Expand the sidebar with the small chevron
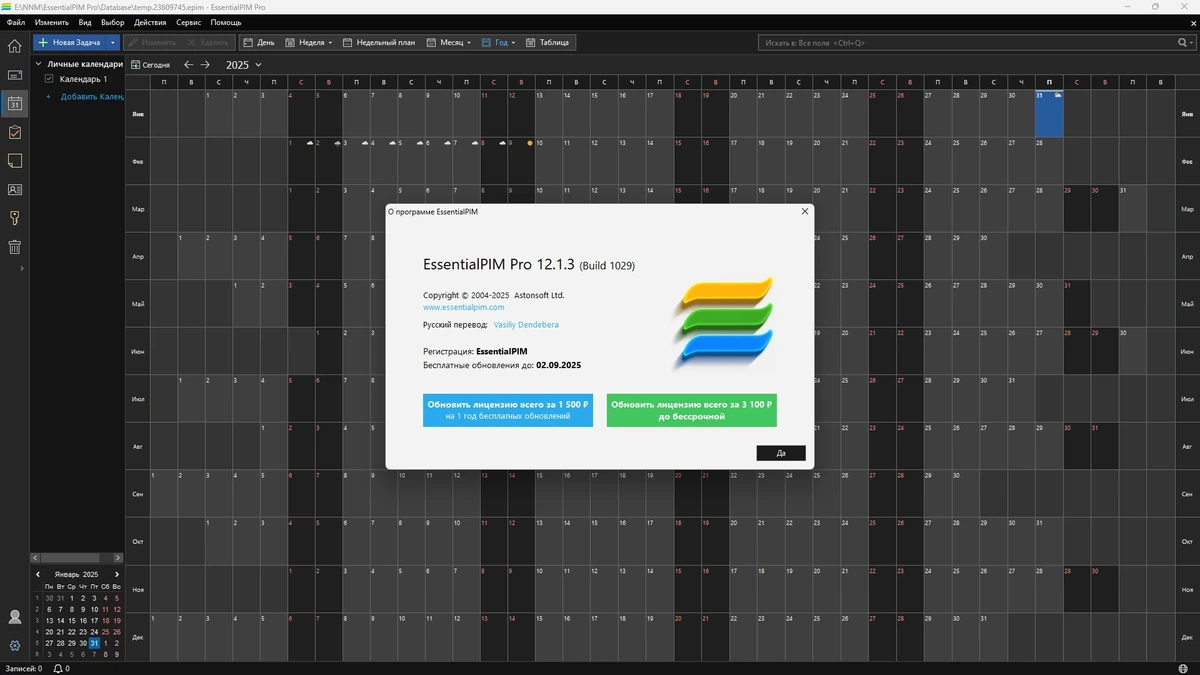Viewport: 1200px width, 675px height. [22, 269]
